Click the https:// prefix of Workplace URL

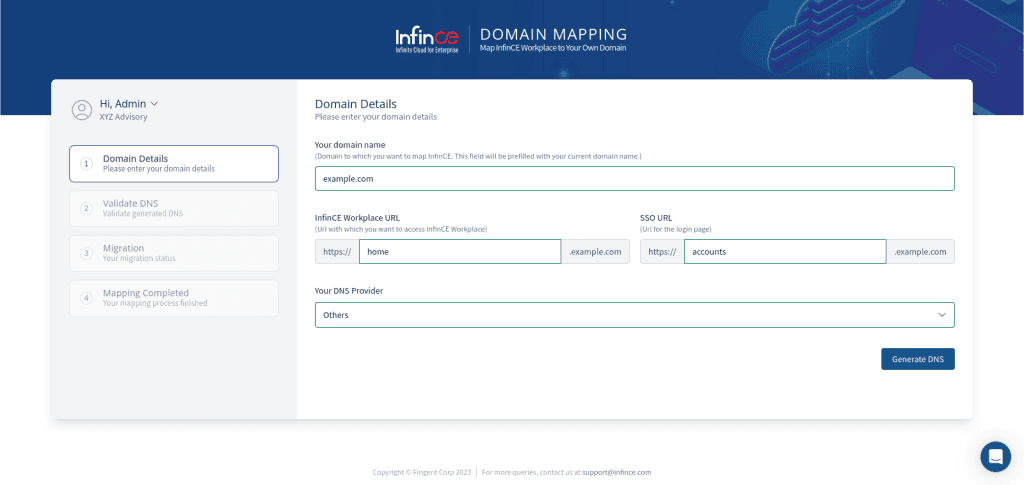tap(337, 251)
